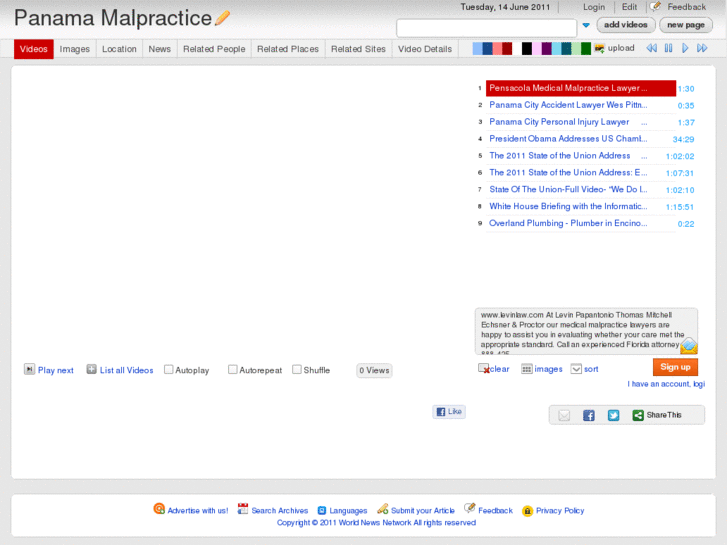Viewport: 727px width, 545px height.
Task: Click the images grid icon
Action: pyautogui.click(x=526, y=369)
